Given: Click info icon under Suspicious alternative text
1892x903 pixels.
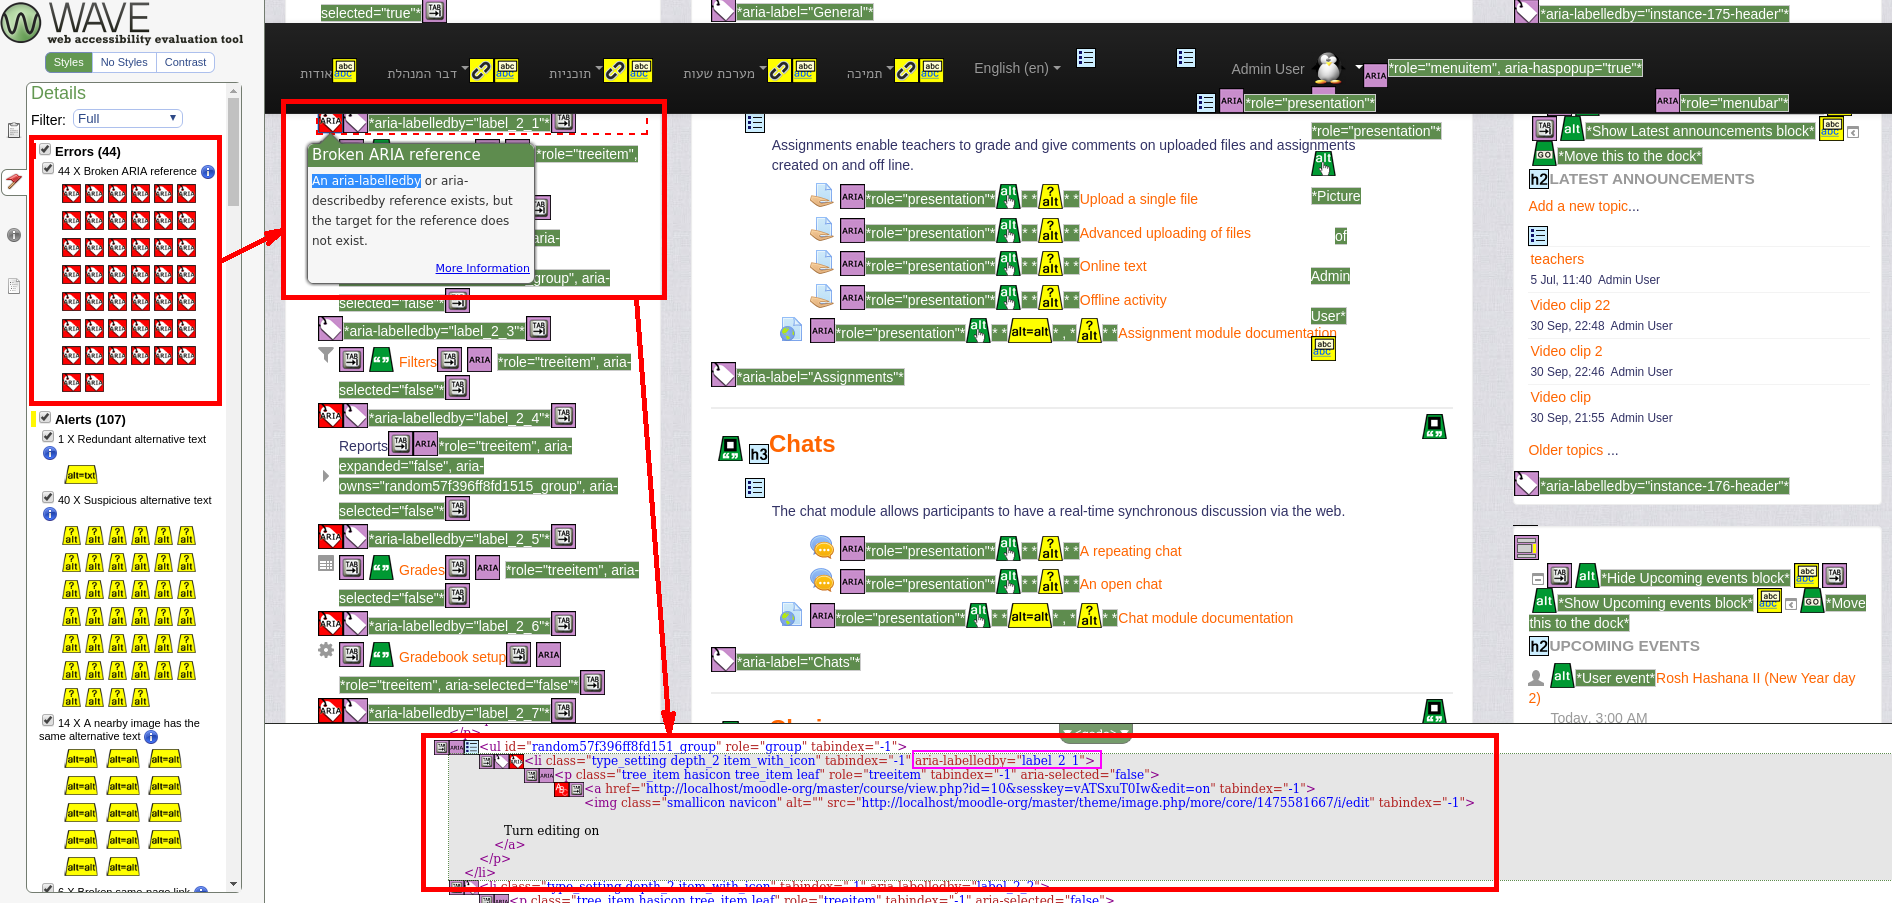Looking at the screenshot, I should [50, 514].
